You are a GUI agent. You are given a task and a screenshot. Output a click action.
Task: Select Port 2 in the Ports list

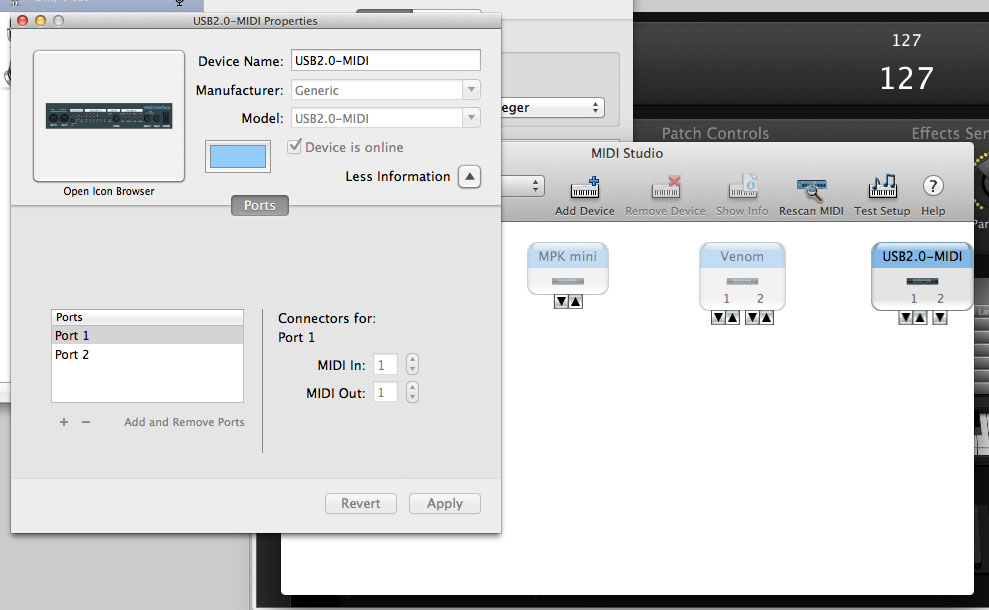148,355
